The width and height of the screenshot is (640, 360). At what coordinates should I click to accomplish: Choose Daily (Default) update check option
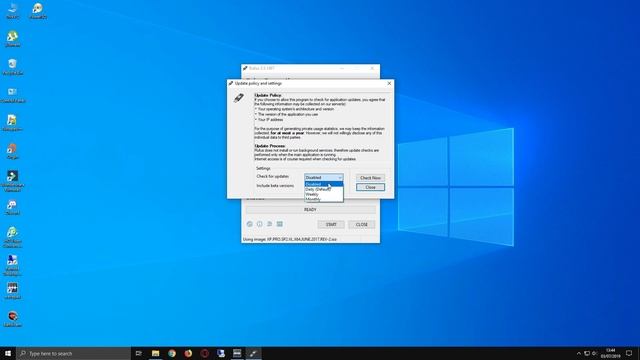tap(324, 189)
